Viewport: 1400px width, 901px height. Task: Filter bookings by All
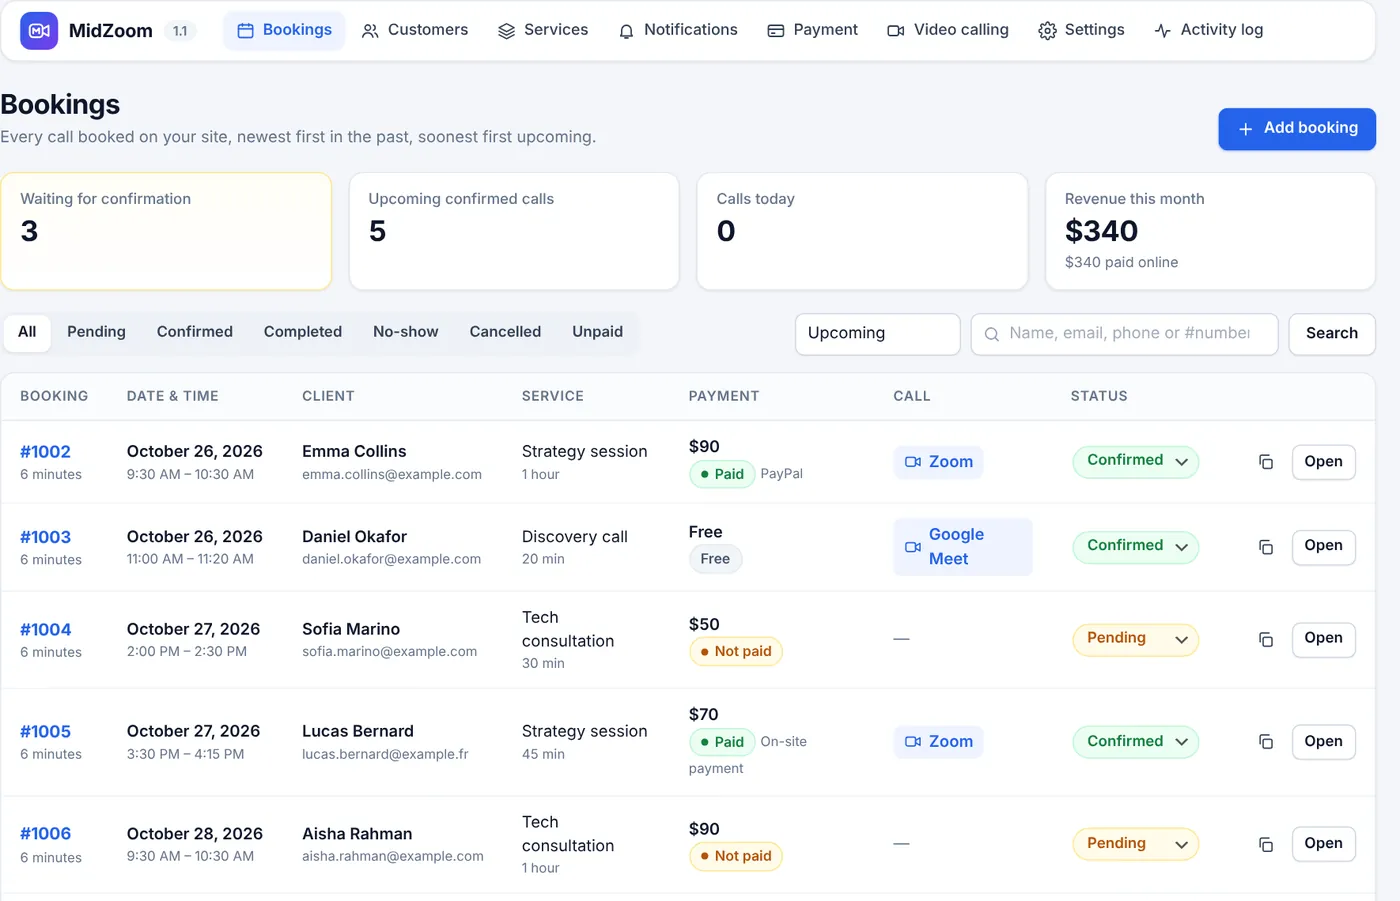(27, 332)
